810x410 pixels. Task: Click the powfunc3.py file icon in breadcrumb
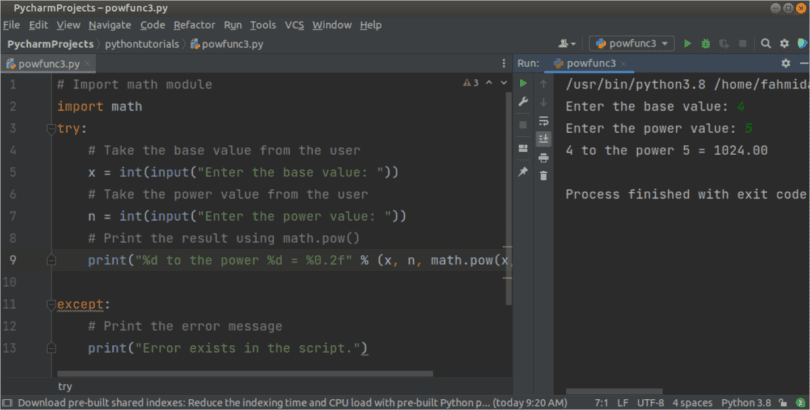(195, 44)
